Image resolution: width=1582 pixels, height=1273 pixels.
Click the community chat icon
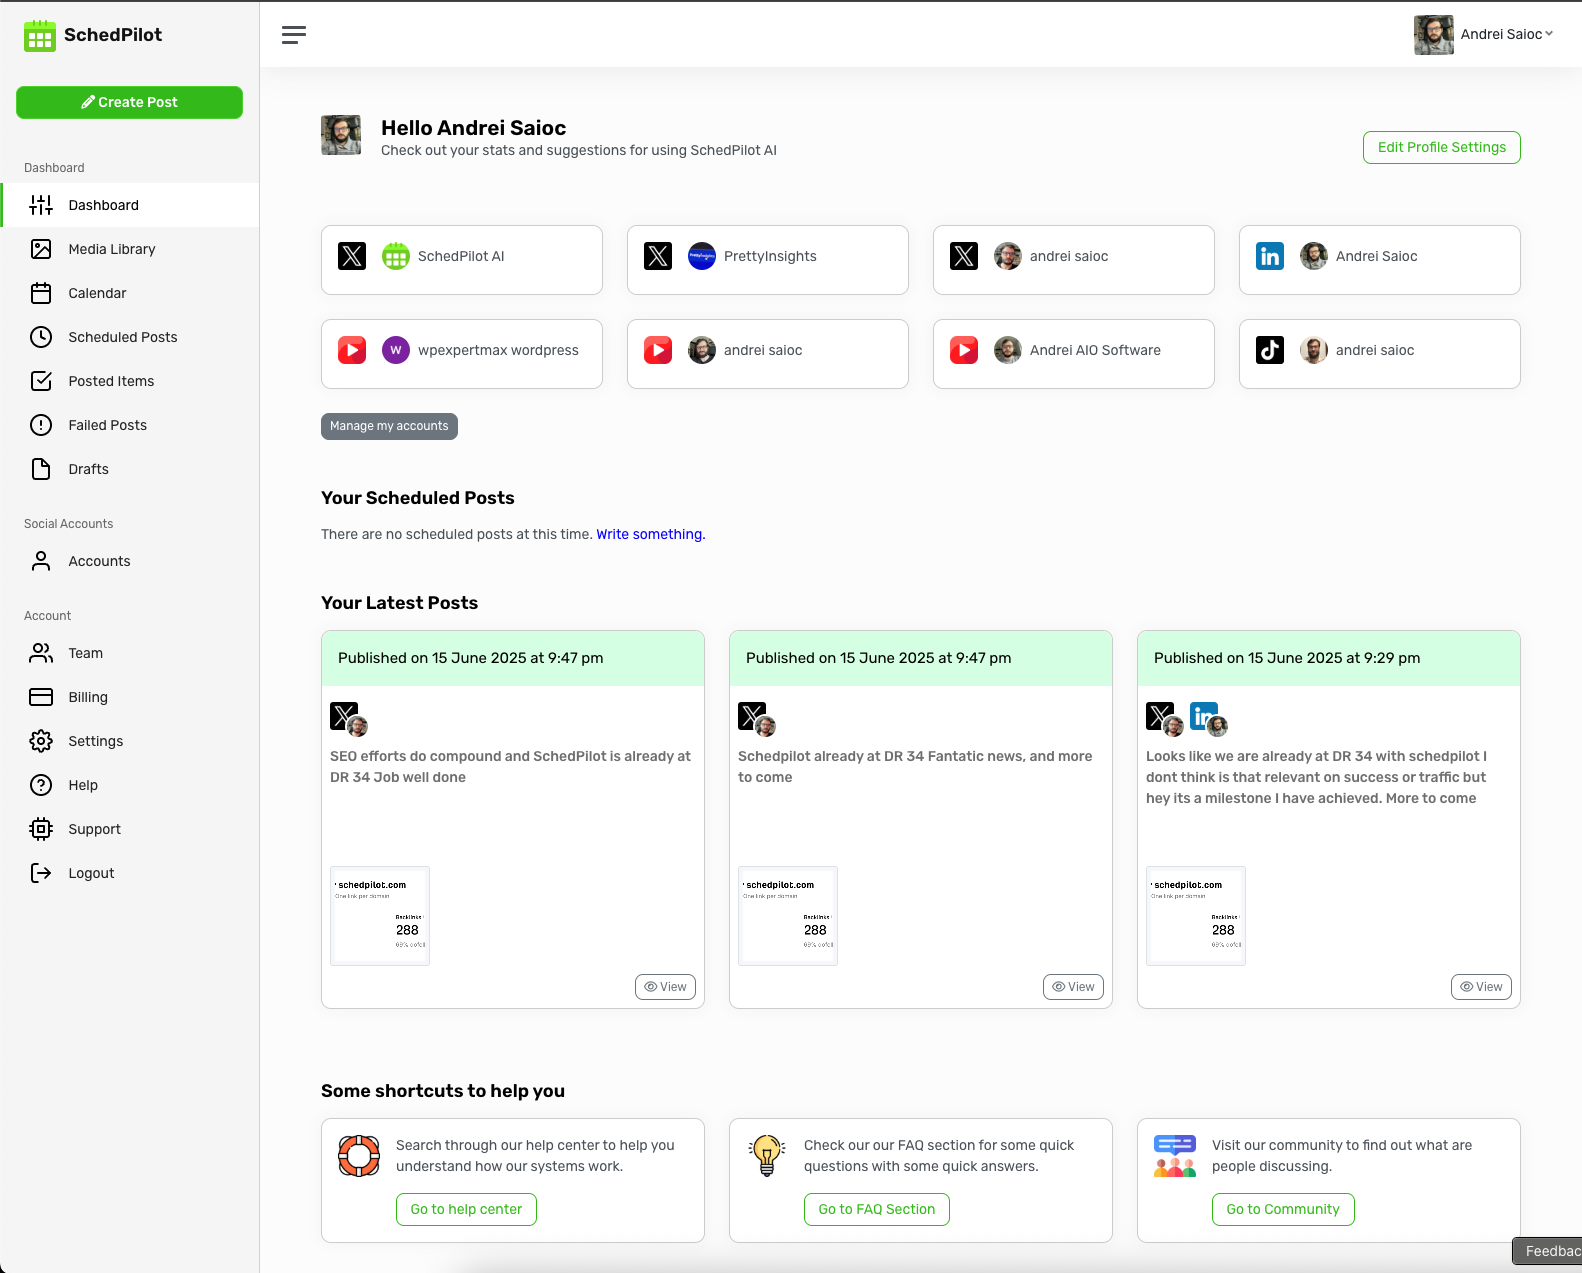[x=1175, y=1156]
